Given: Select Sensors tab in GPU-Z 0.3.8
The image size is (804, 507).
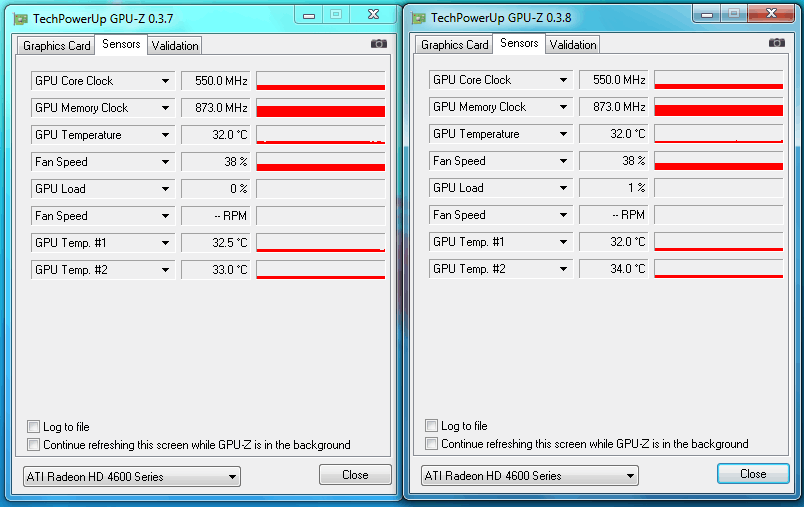Looking at the screenshot, I should 519,43.
